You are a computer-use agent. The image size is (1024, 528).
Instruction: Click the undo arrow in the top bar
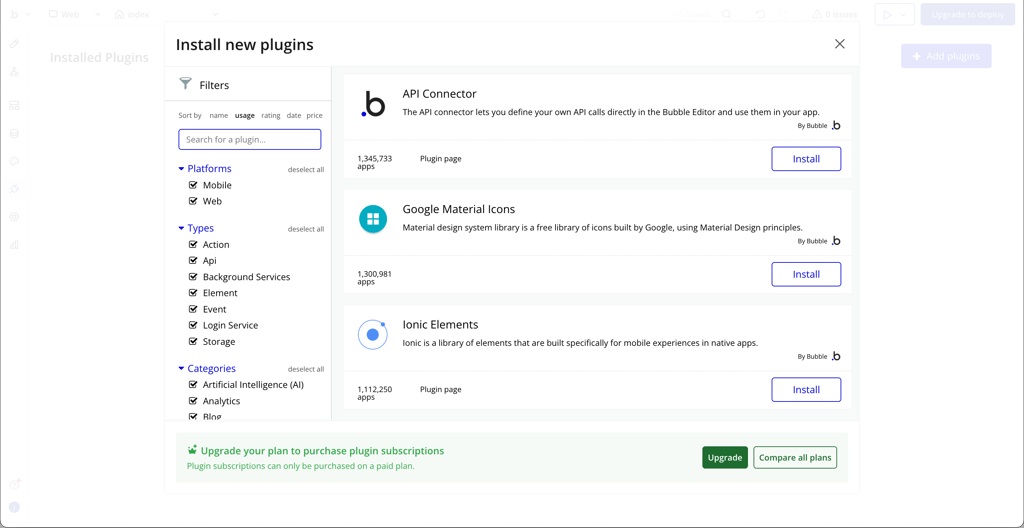tap(761, 14)
